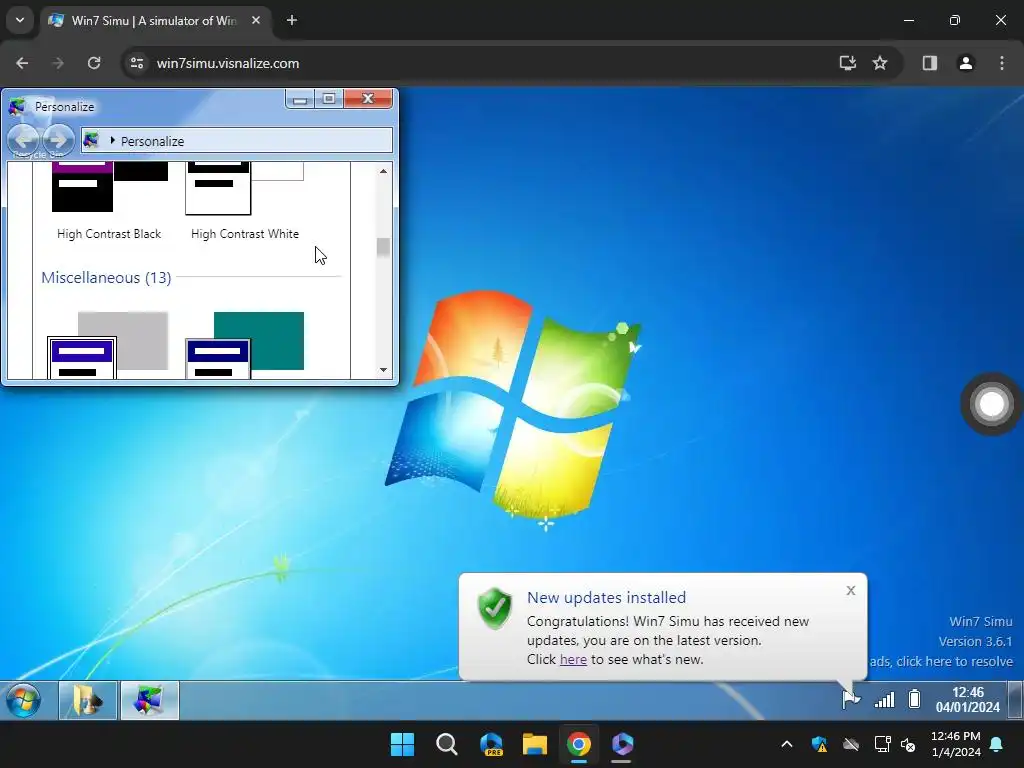
Task: Close the Personalize window
Action: pyautogui.click(x=368, y=99)
